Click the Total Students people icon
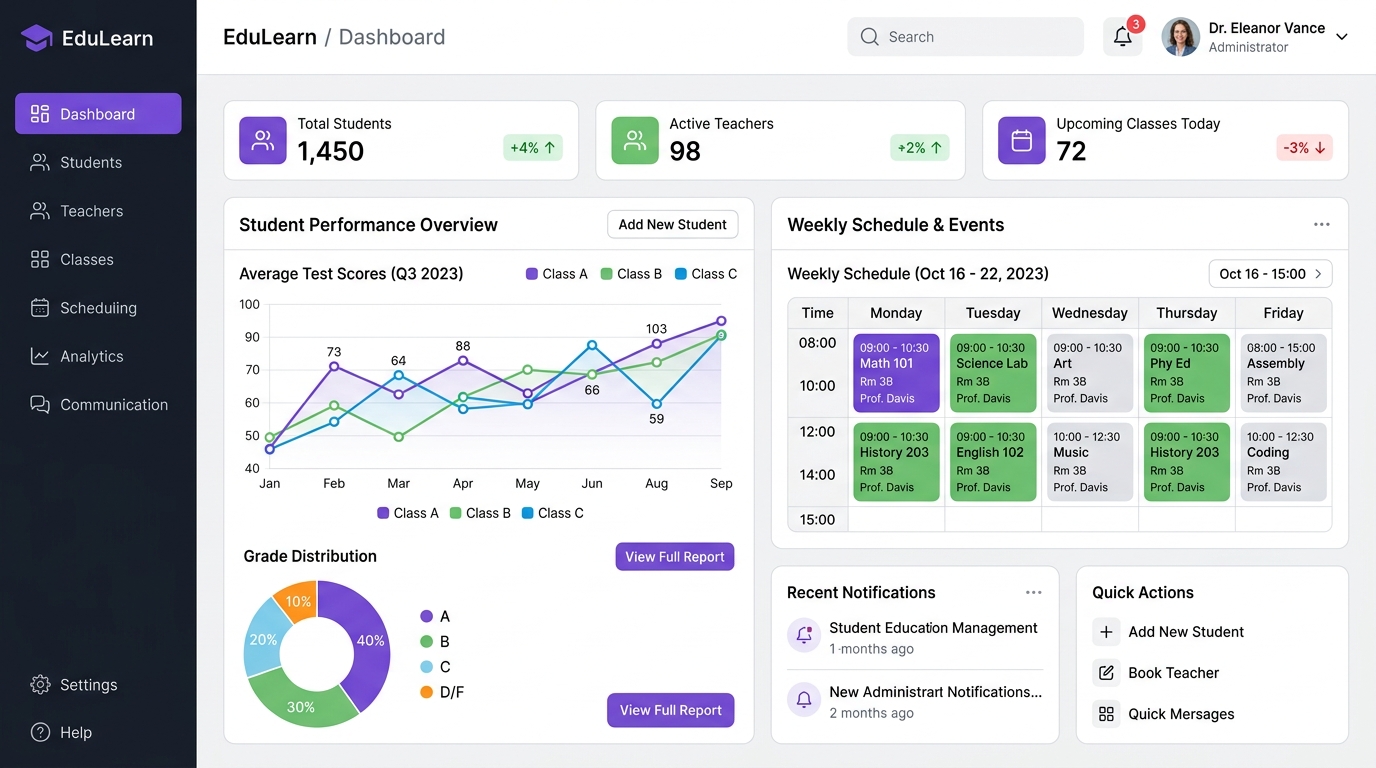 pyautogui.click(x=263, y=140)
